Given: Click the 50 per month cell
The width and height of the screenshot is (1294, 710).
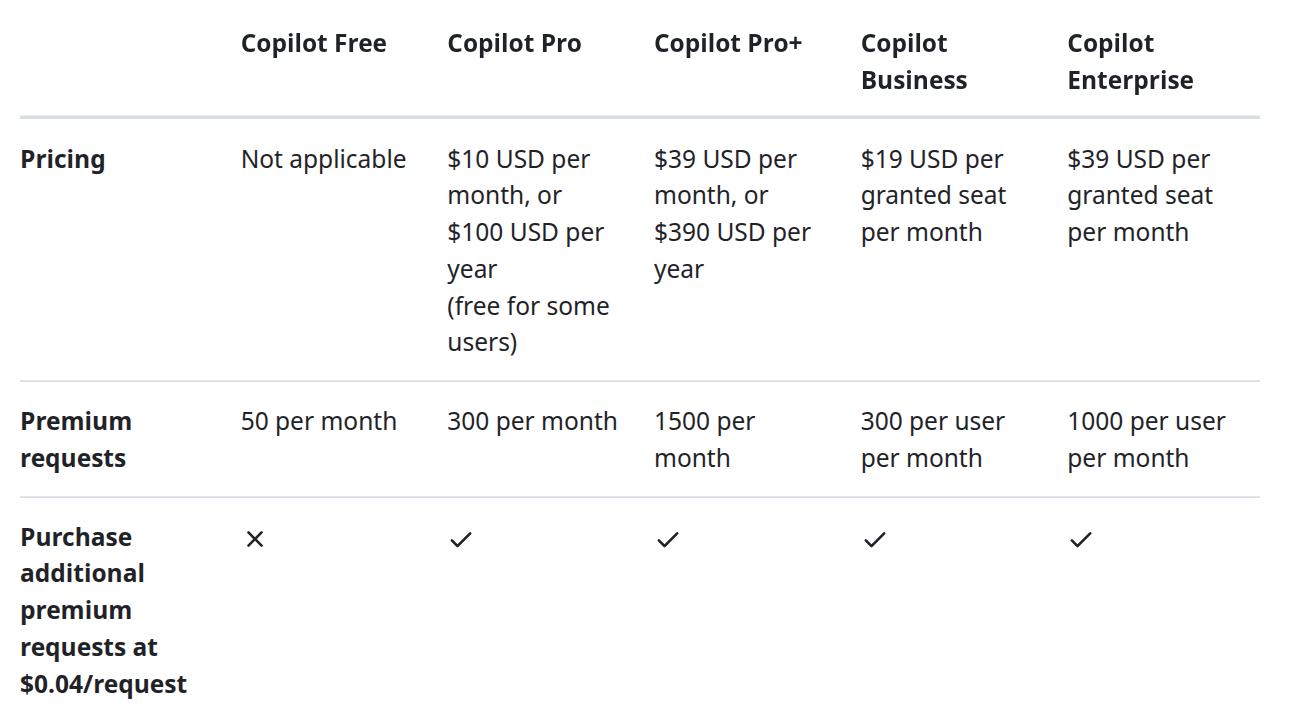Looking at the screenshot, I should click(318, 422).
